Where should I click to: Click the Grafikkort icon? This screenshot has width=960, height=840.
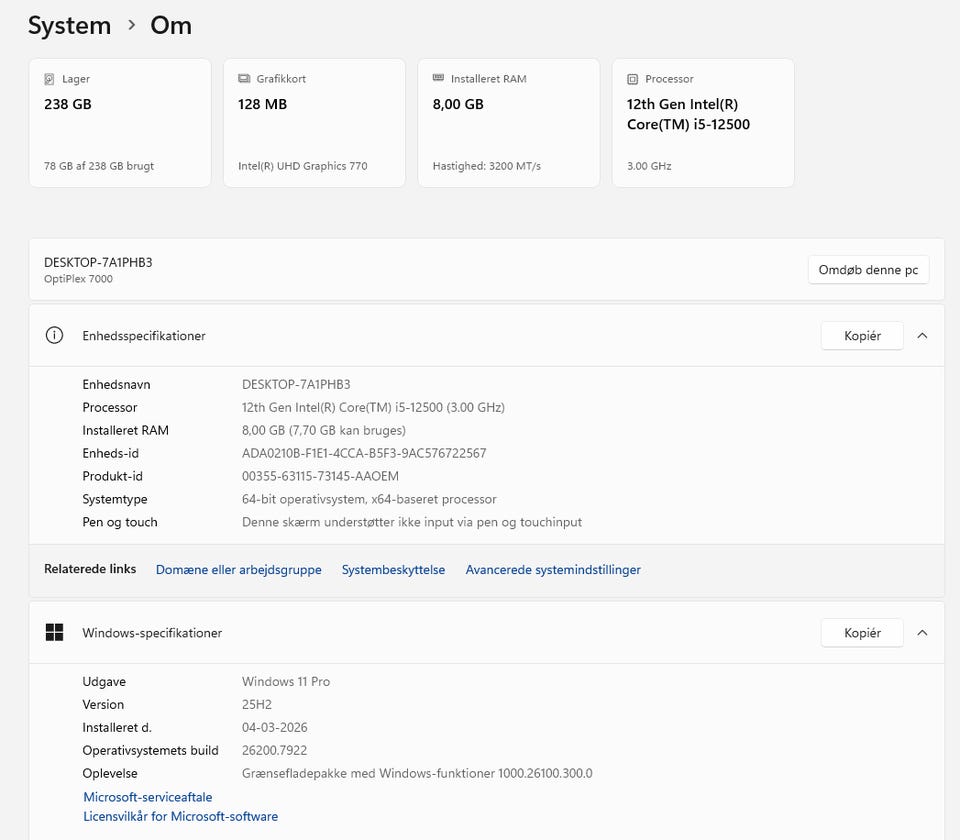tap(244, 79)
